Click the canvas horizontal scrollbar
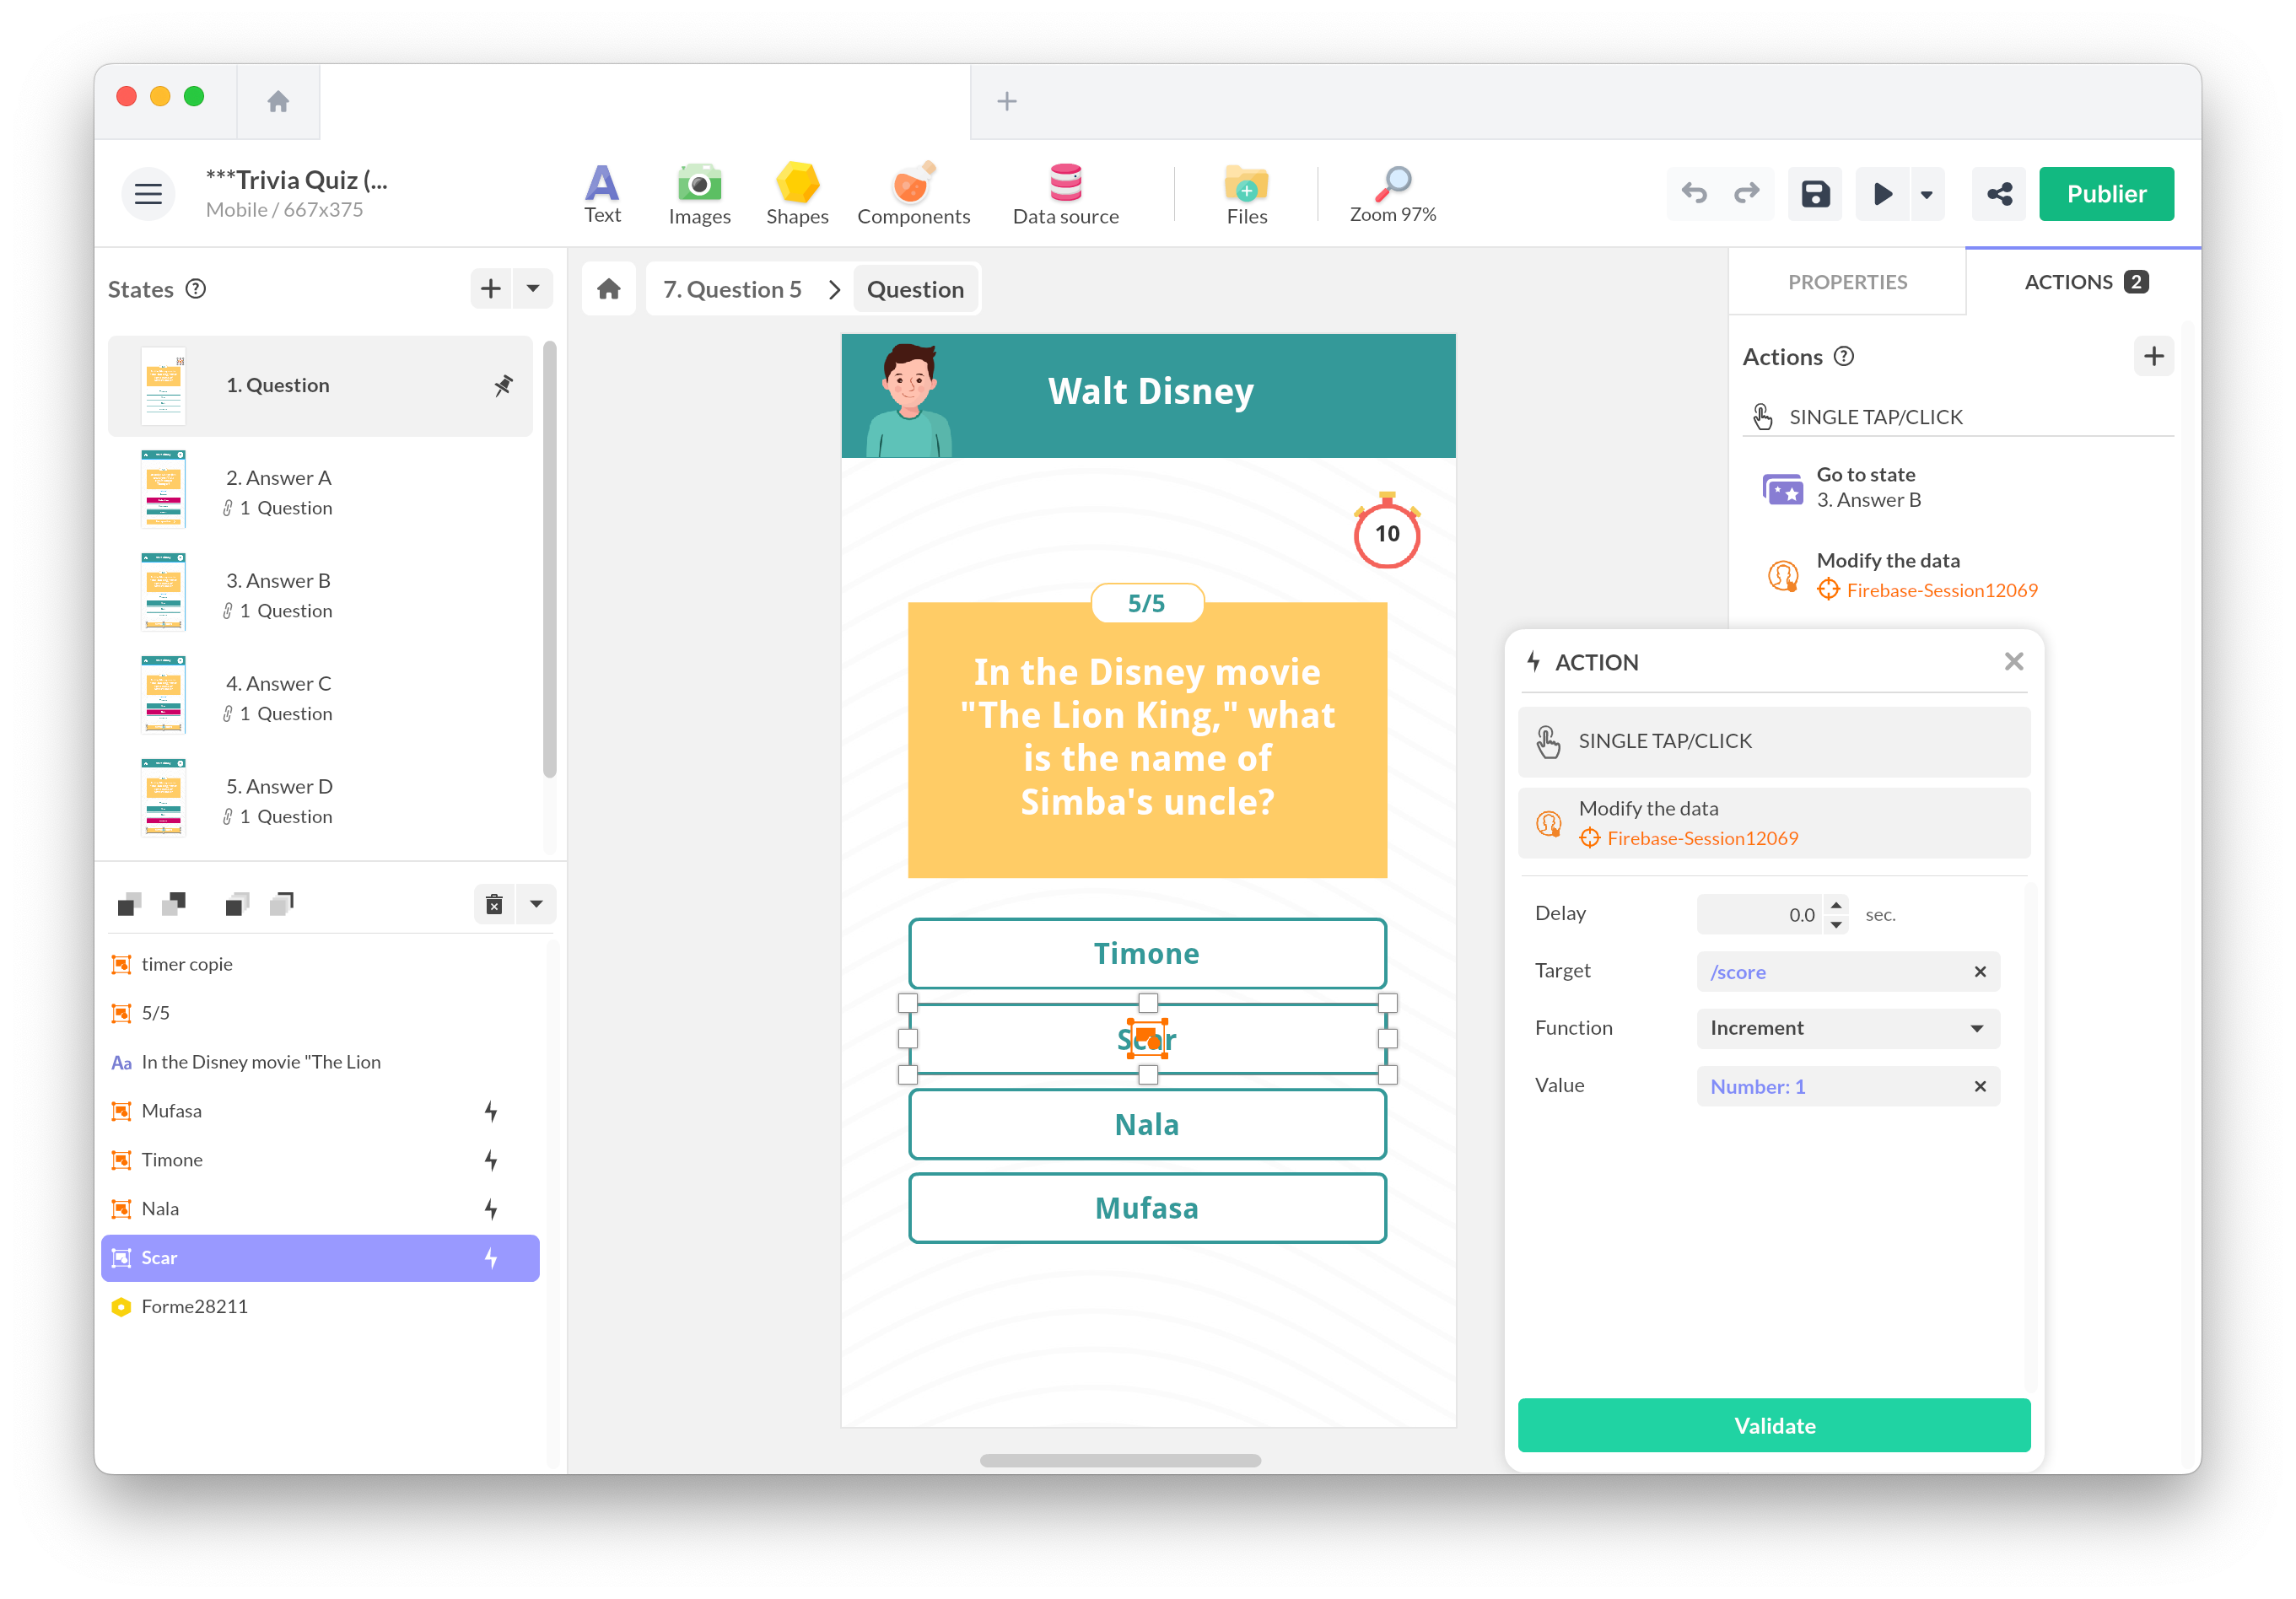2296x1599 pixels. point(1120,1460)
